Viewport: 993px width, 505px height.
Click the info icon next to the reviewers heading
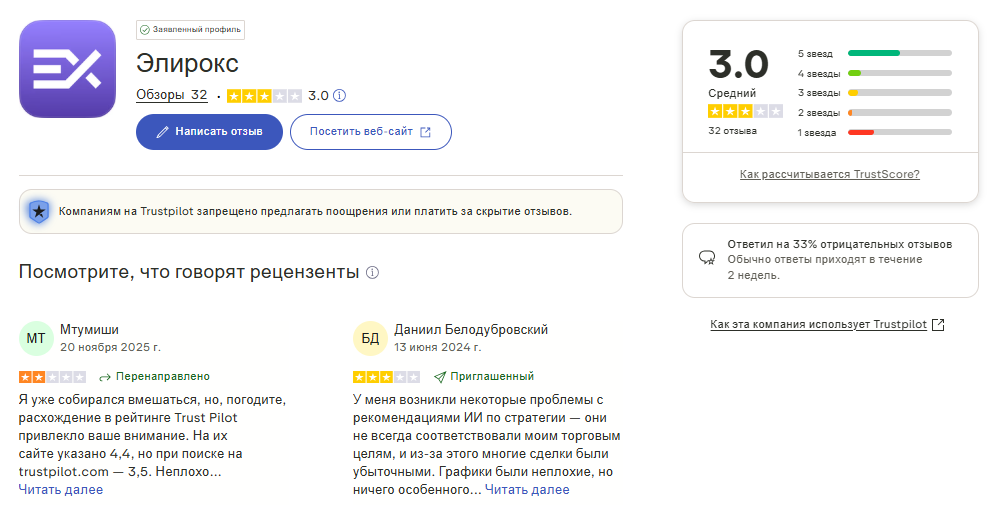(372, 272)
